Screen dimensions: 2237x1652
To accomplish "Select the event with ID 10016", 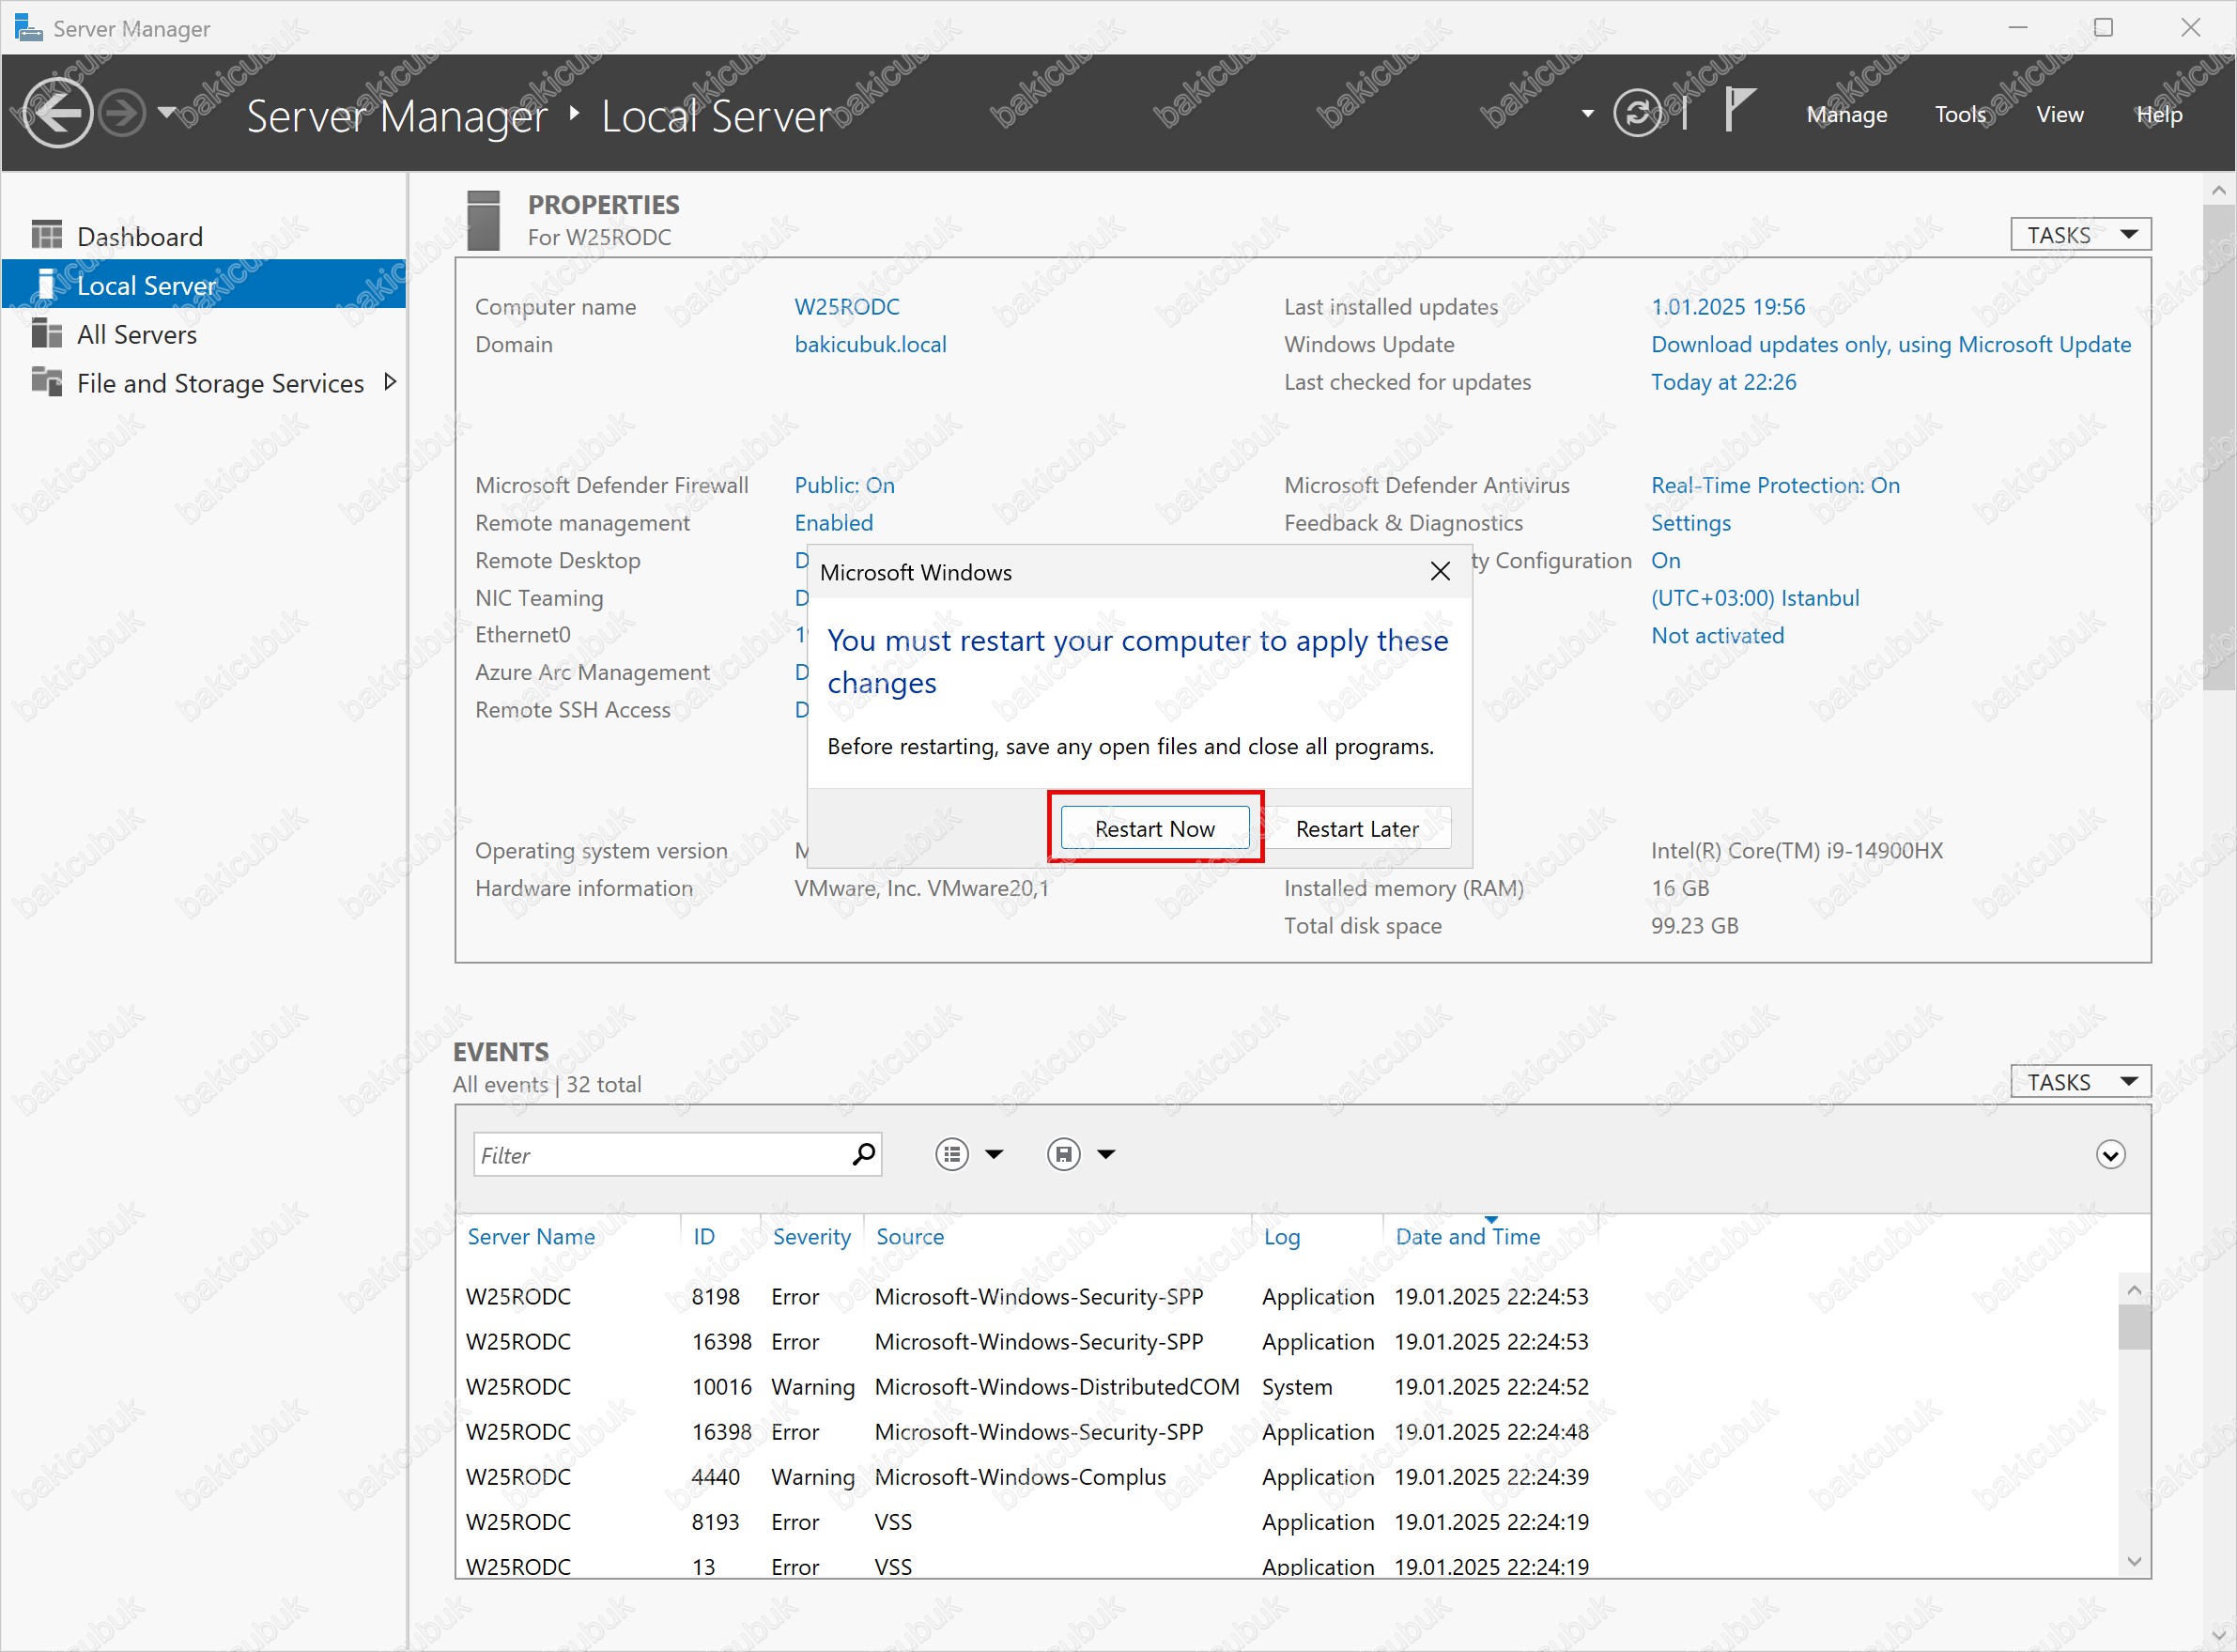I will [1285, 1387].
